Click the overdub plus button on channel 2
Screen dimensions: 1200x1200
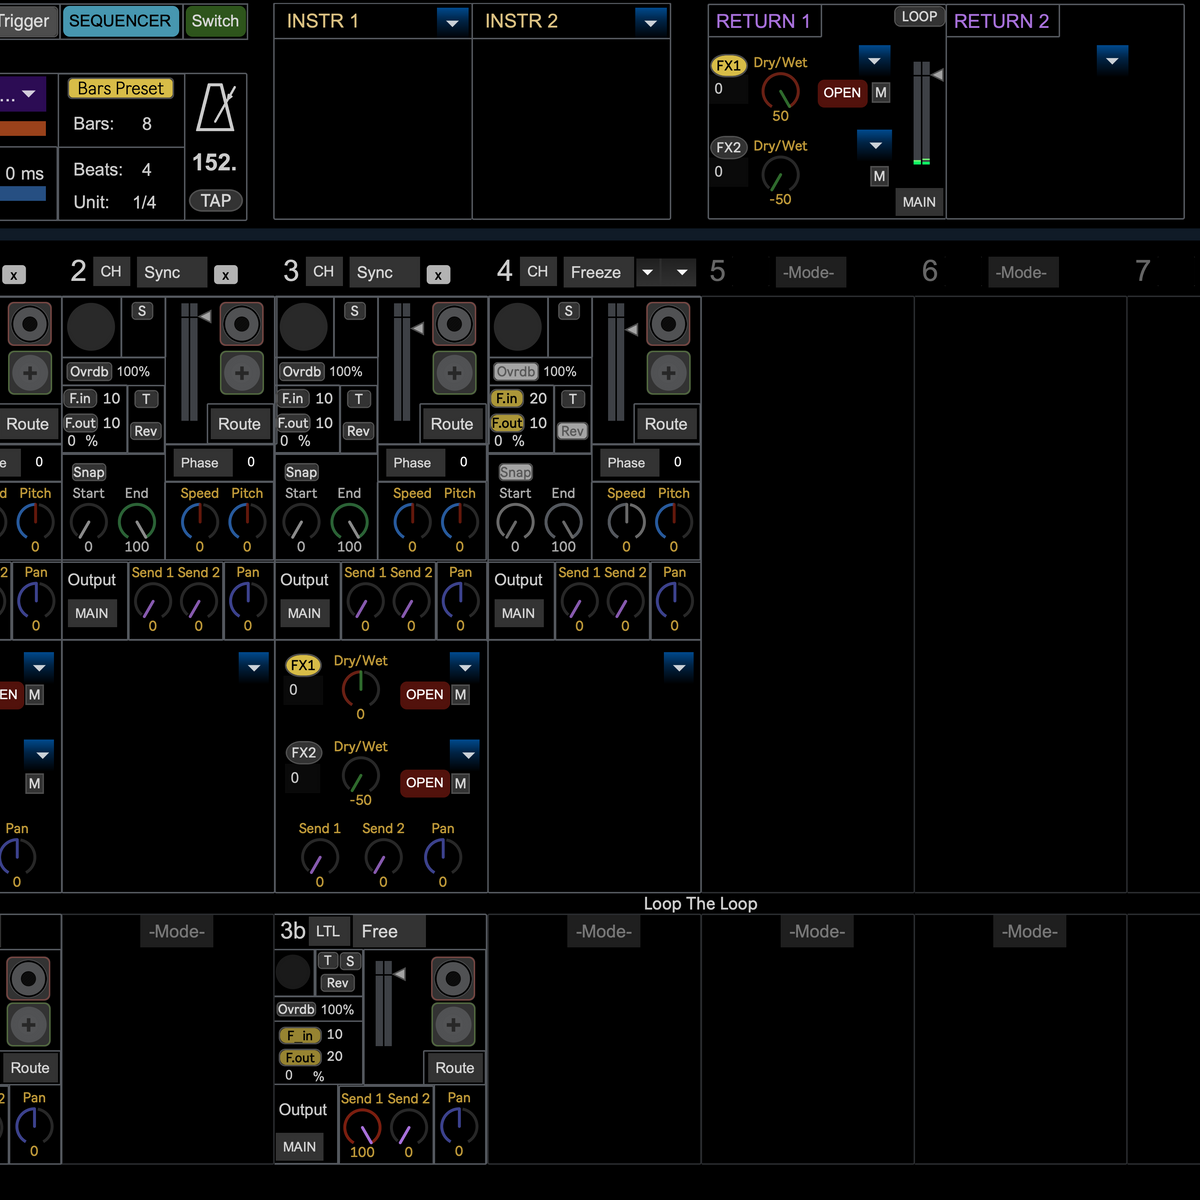pos(242,373)
